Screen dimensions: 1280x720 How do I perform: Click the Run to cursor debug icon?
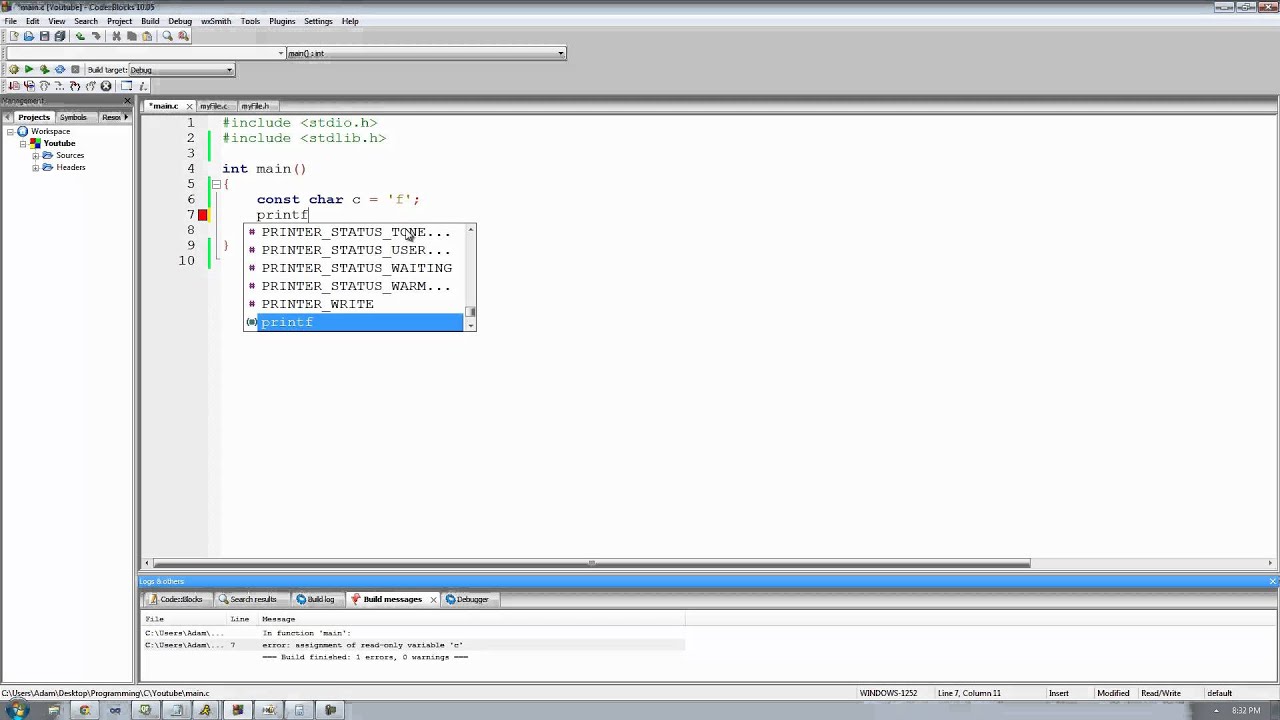(29, 86)
